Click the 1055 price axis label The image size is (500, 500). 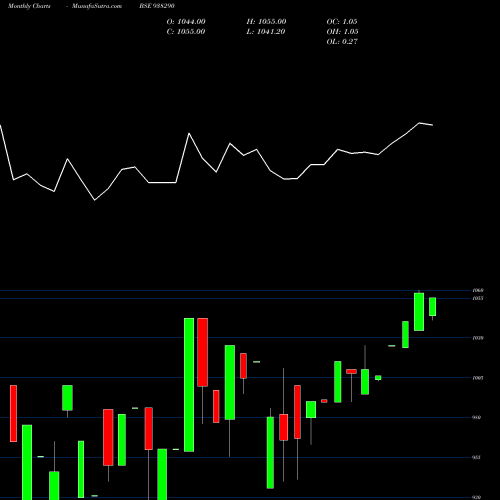(478, 298)
